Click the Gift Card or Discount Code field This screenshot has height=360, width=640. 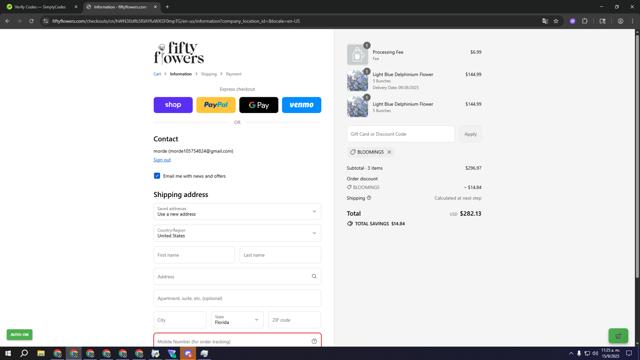click(x=401, y=134)
